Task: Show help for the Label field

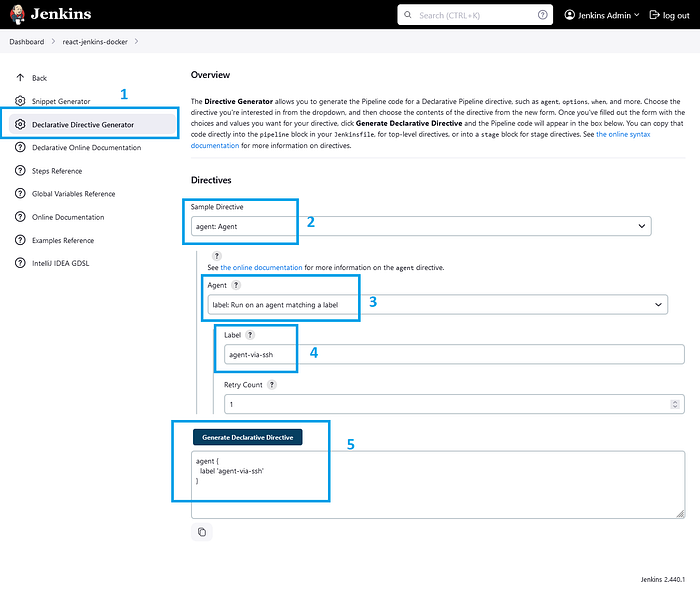Action: (x=250, y=334)
